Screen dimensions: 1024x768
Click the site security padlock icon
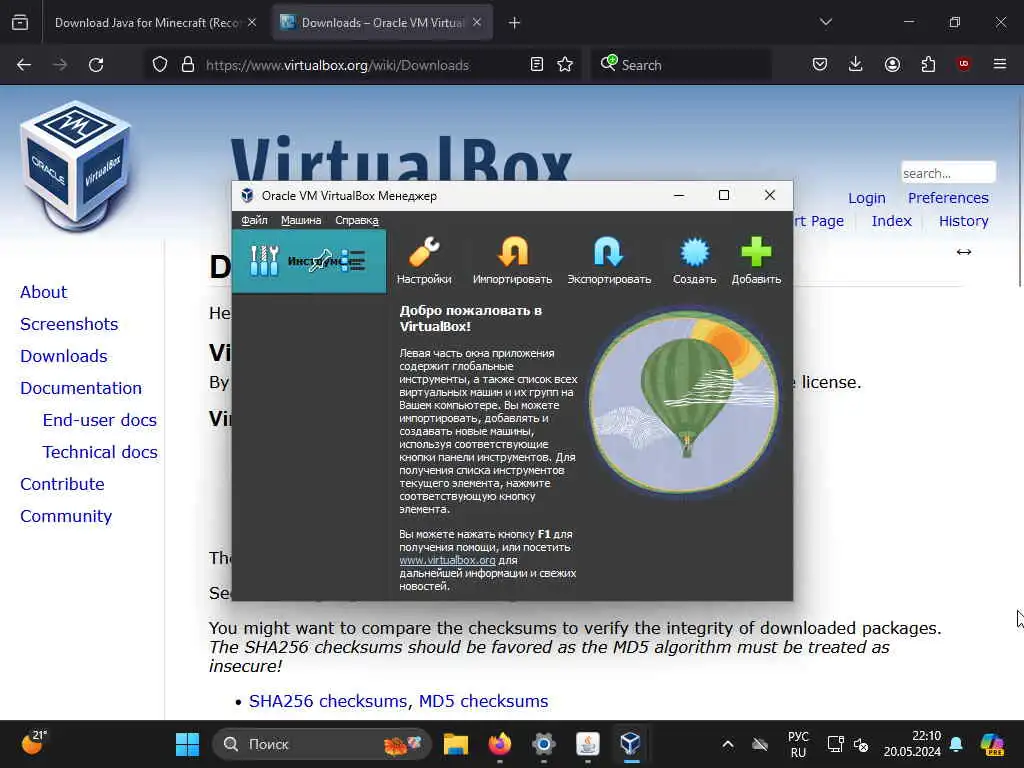pyautogui.click(x=188, y=65)
